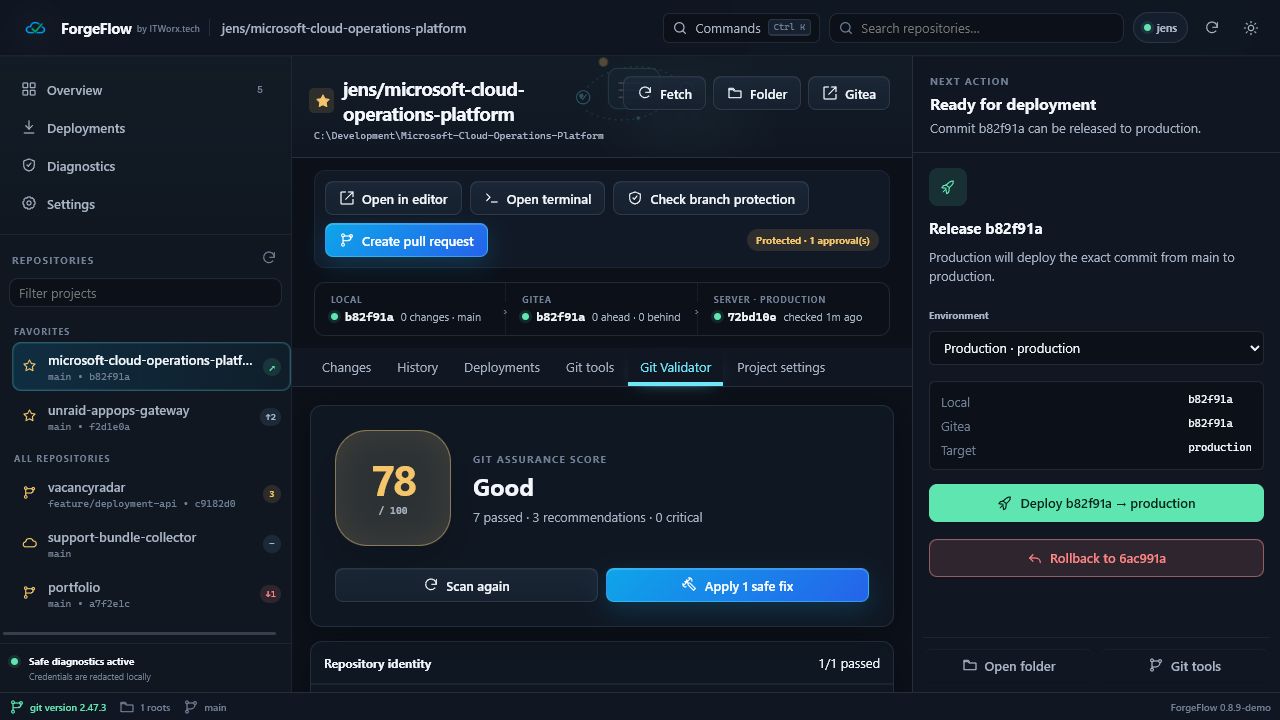Click the arrow badge on microsoft-cloud-operations-platform row
This screenshot has height=720, width=1280.
point(271,367)
